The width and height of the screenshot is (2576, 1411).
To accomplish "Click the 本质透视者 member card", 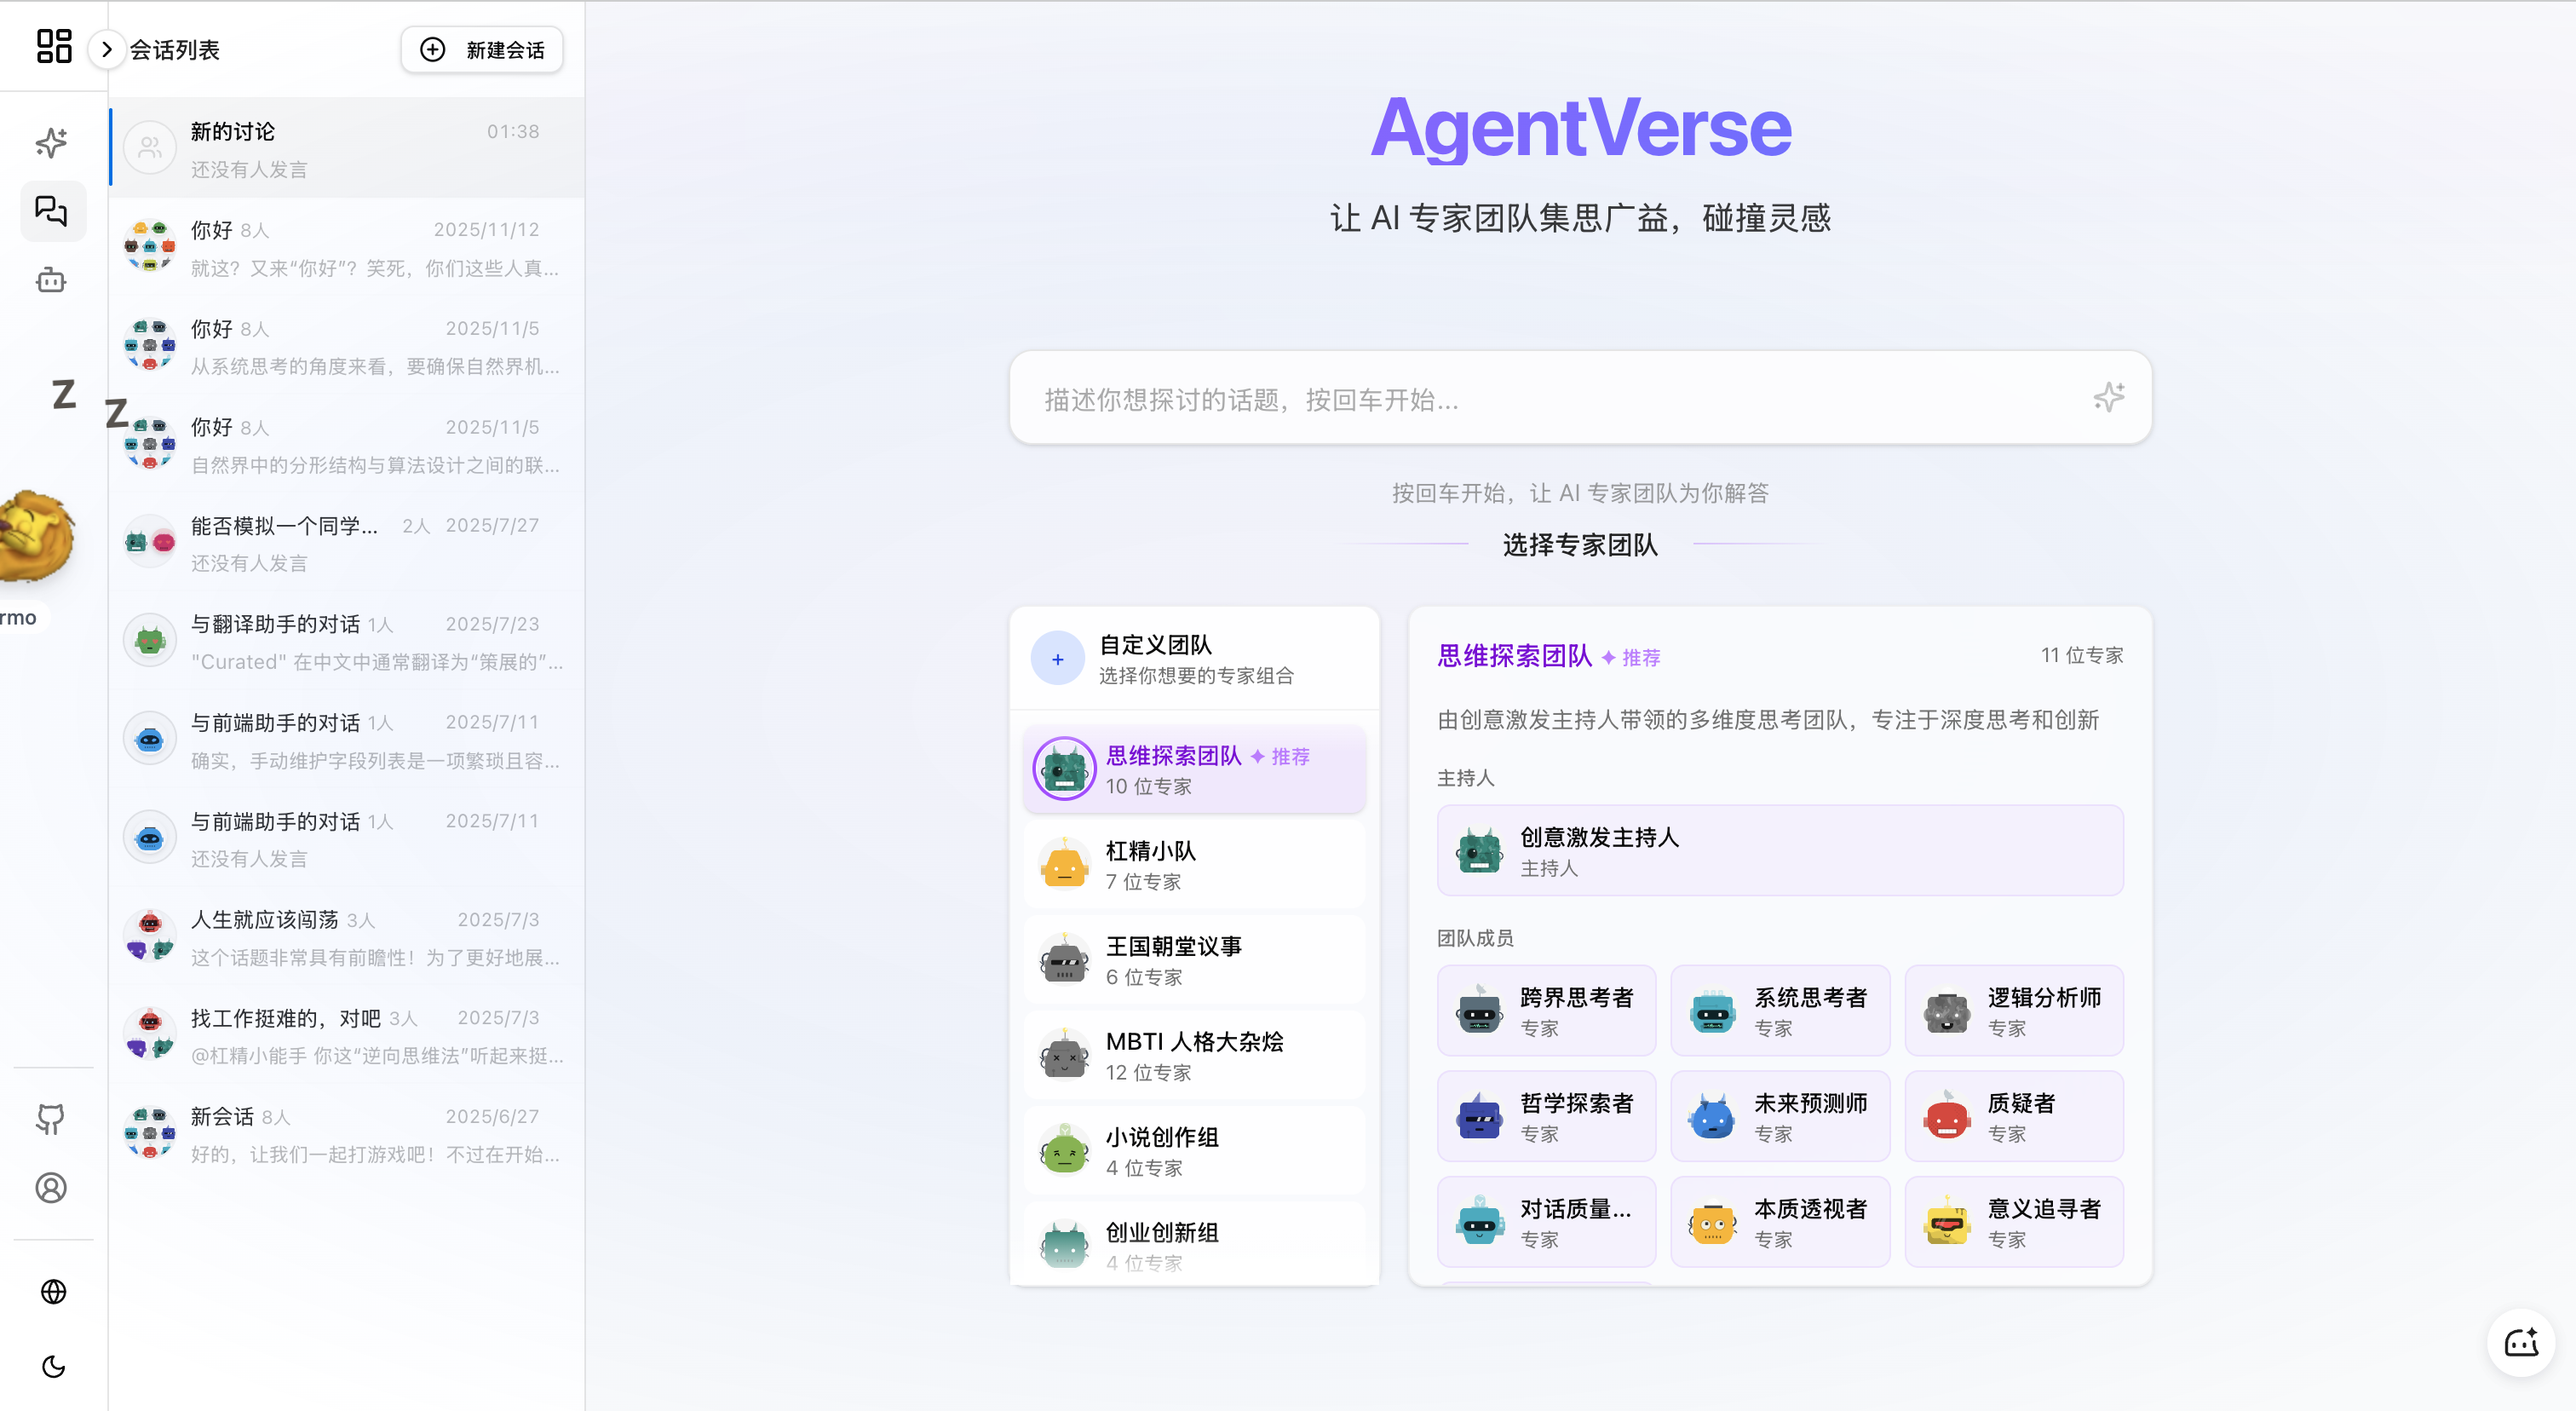I will pos(1780,1221).
